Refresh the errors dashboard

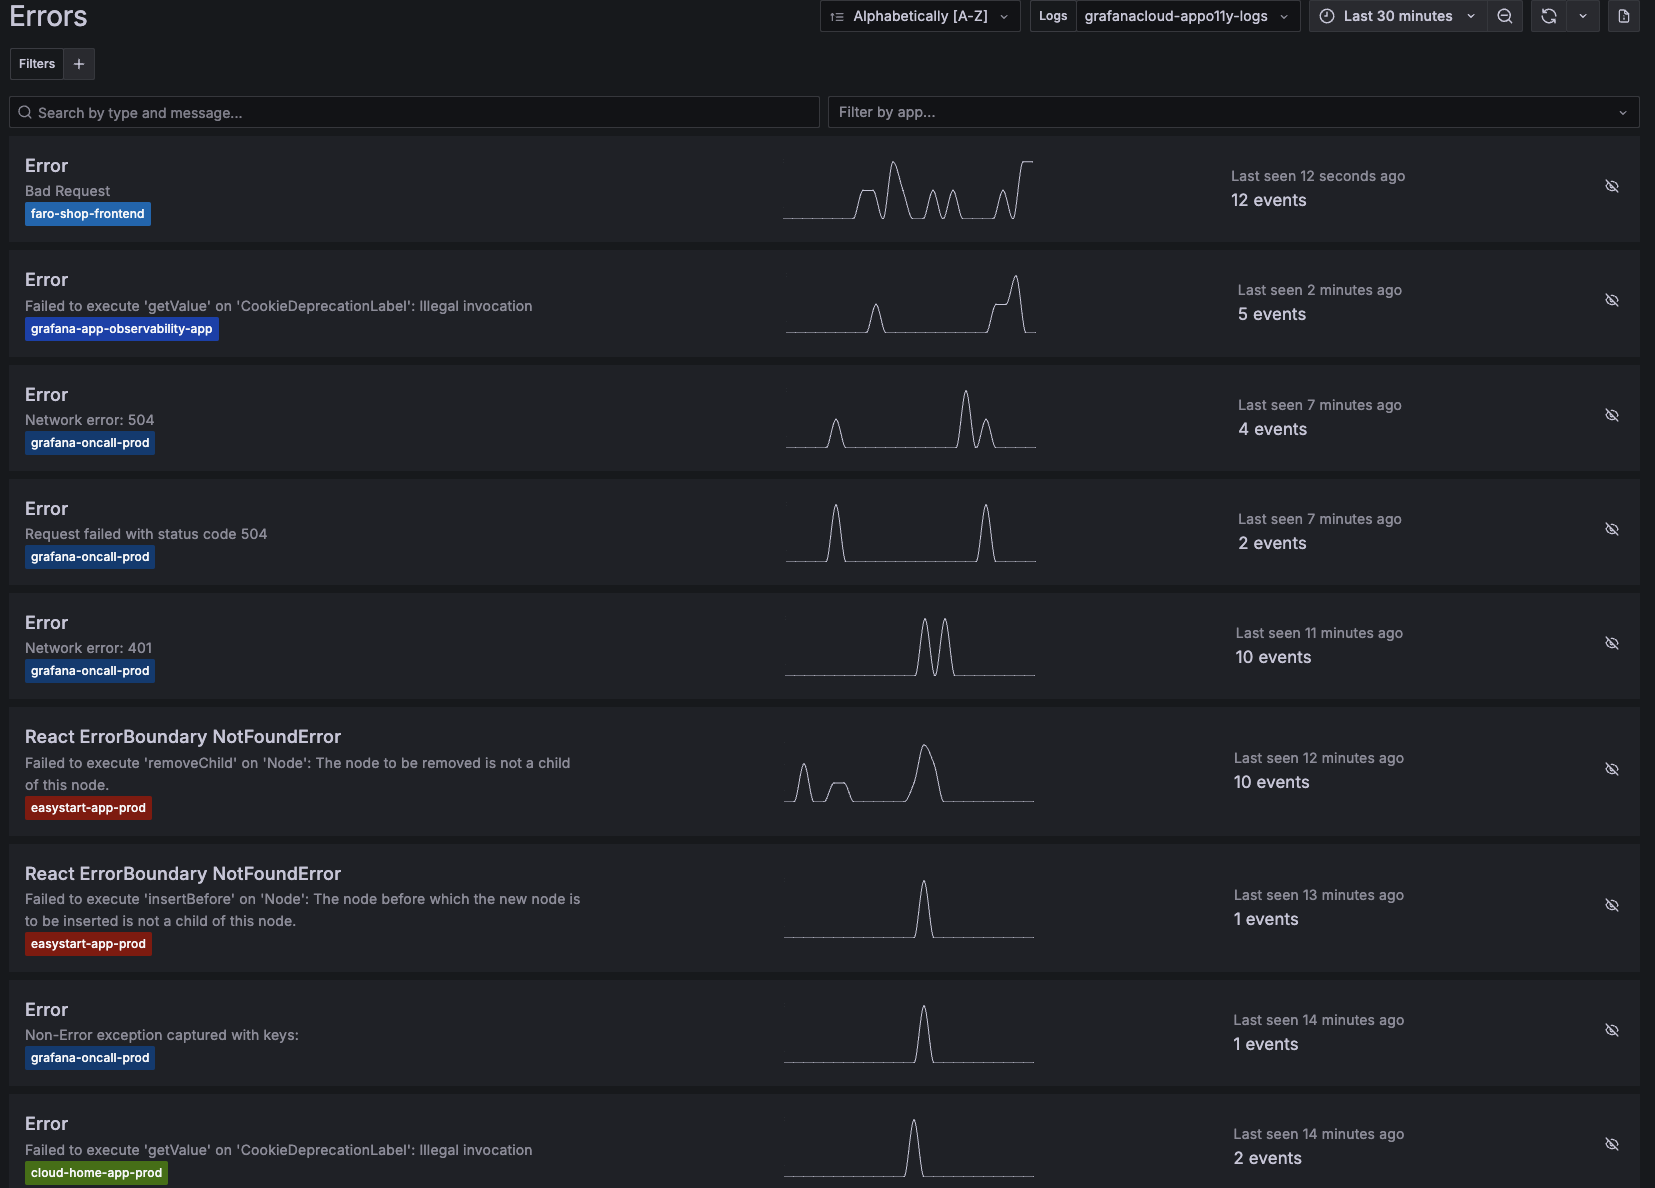[1548, 16]
